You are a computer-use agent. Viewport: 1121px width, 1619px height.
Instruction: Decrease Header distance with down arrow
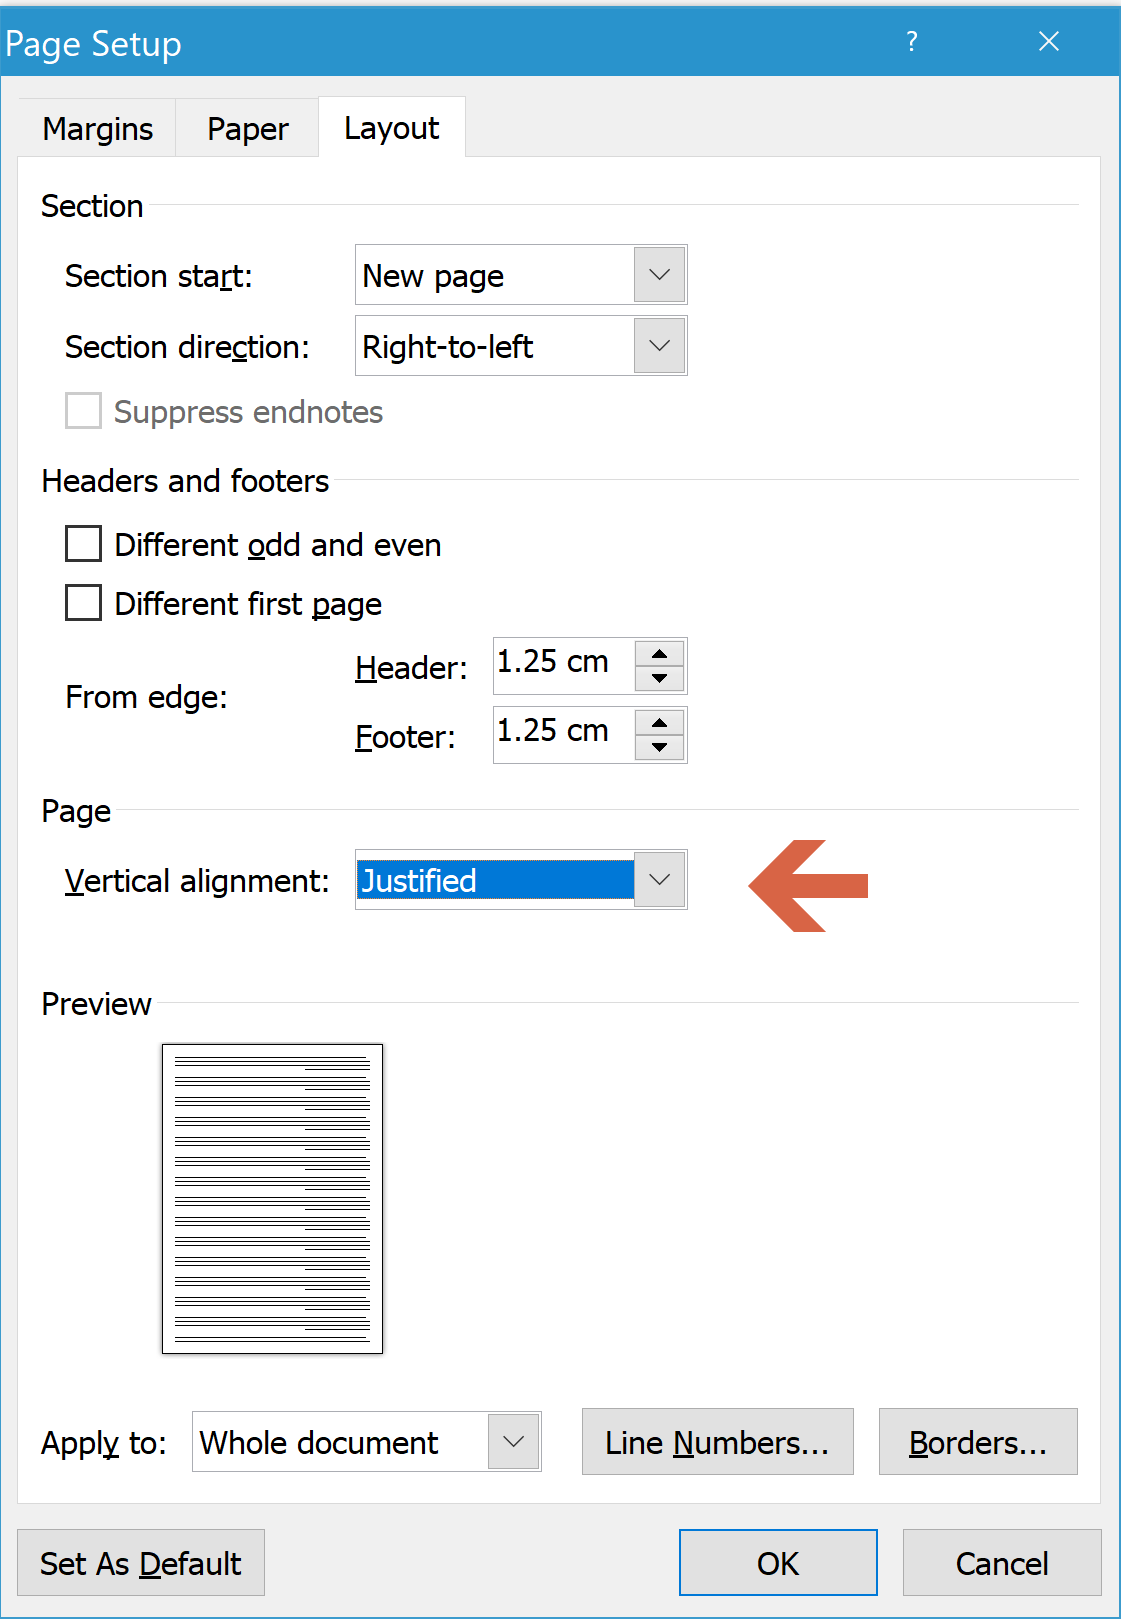click(x=660, y=679)
